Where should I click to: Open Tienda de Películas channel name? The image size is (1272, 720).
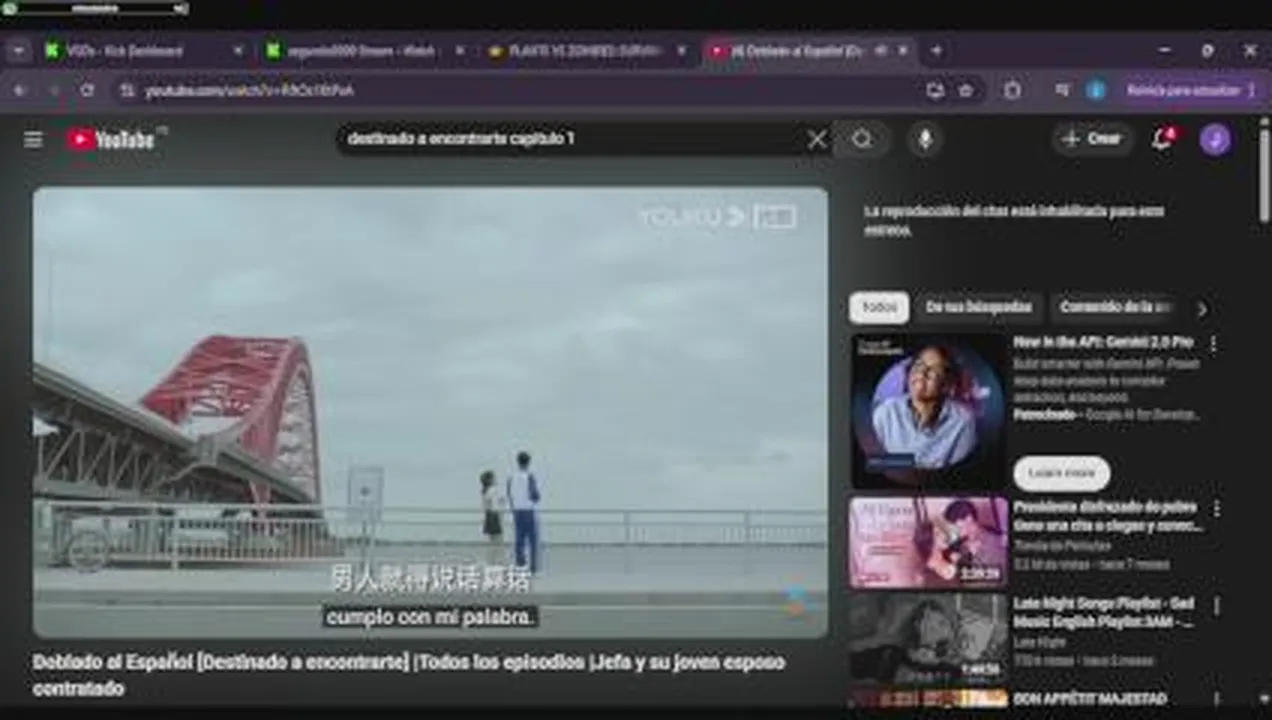(1062, 546)
